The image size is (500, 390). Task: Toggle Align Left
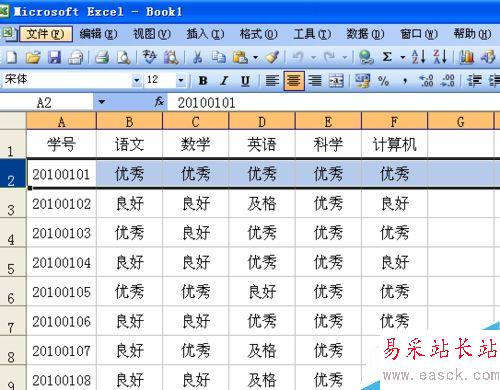pos(272,81)
